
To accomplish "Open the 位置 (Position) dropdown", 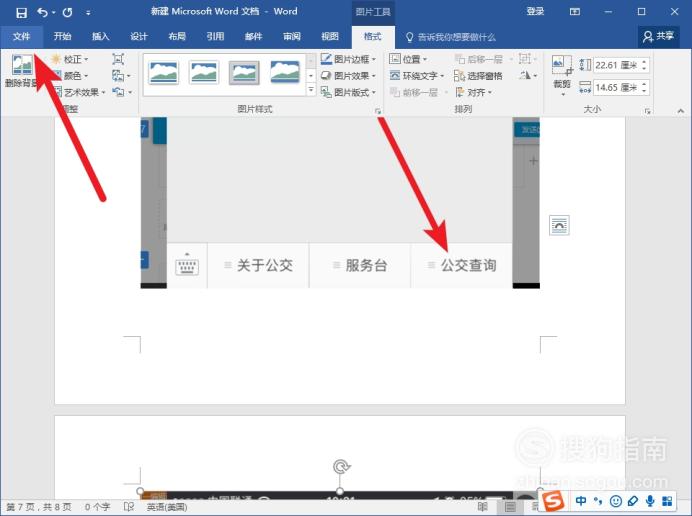I will 408,59.
